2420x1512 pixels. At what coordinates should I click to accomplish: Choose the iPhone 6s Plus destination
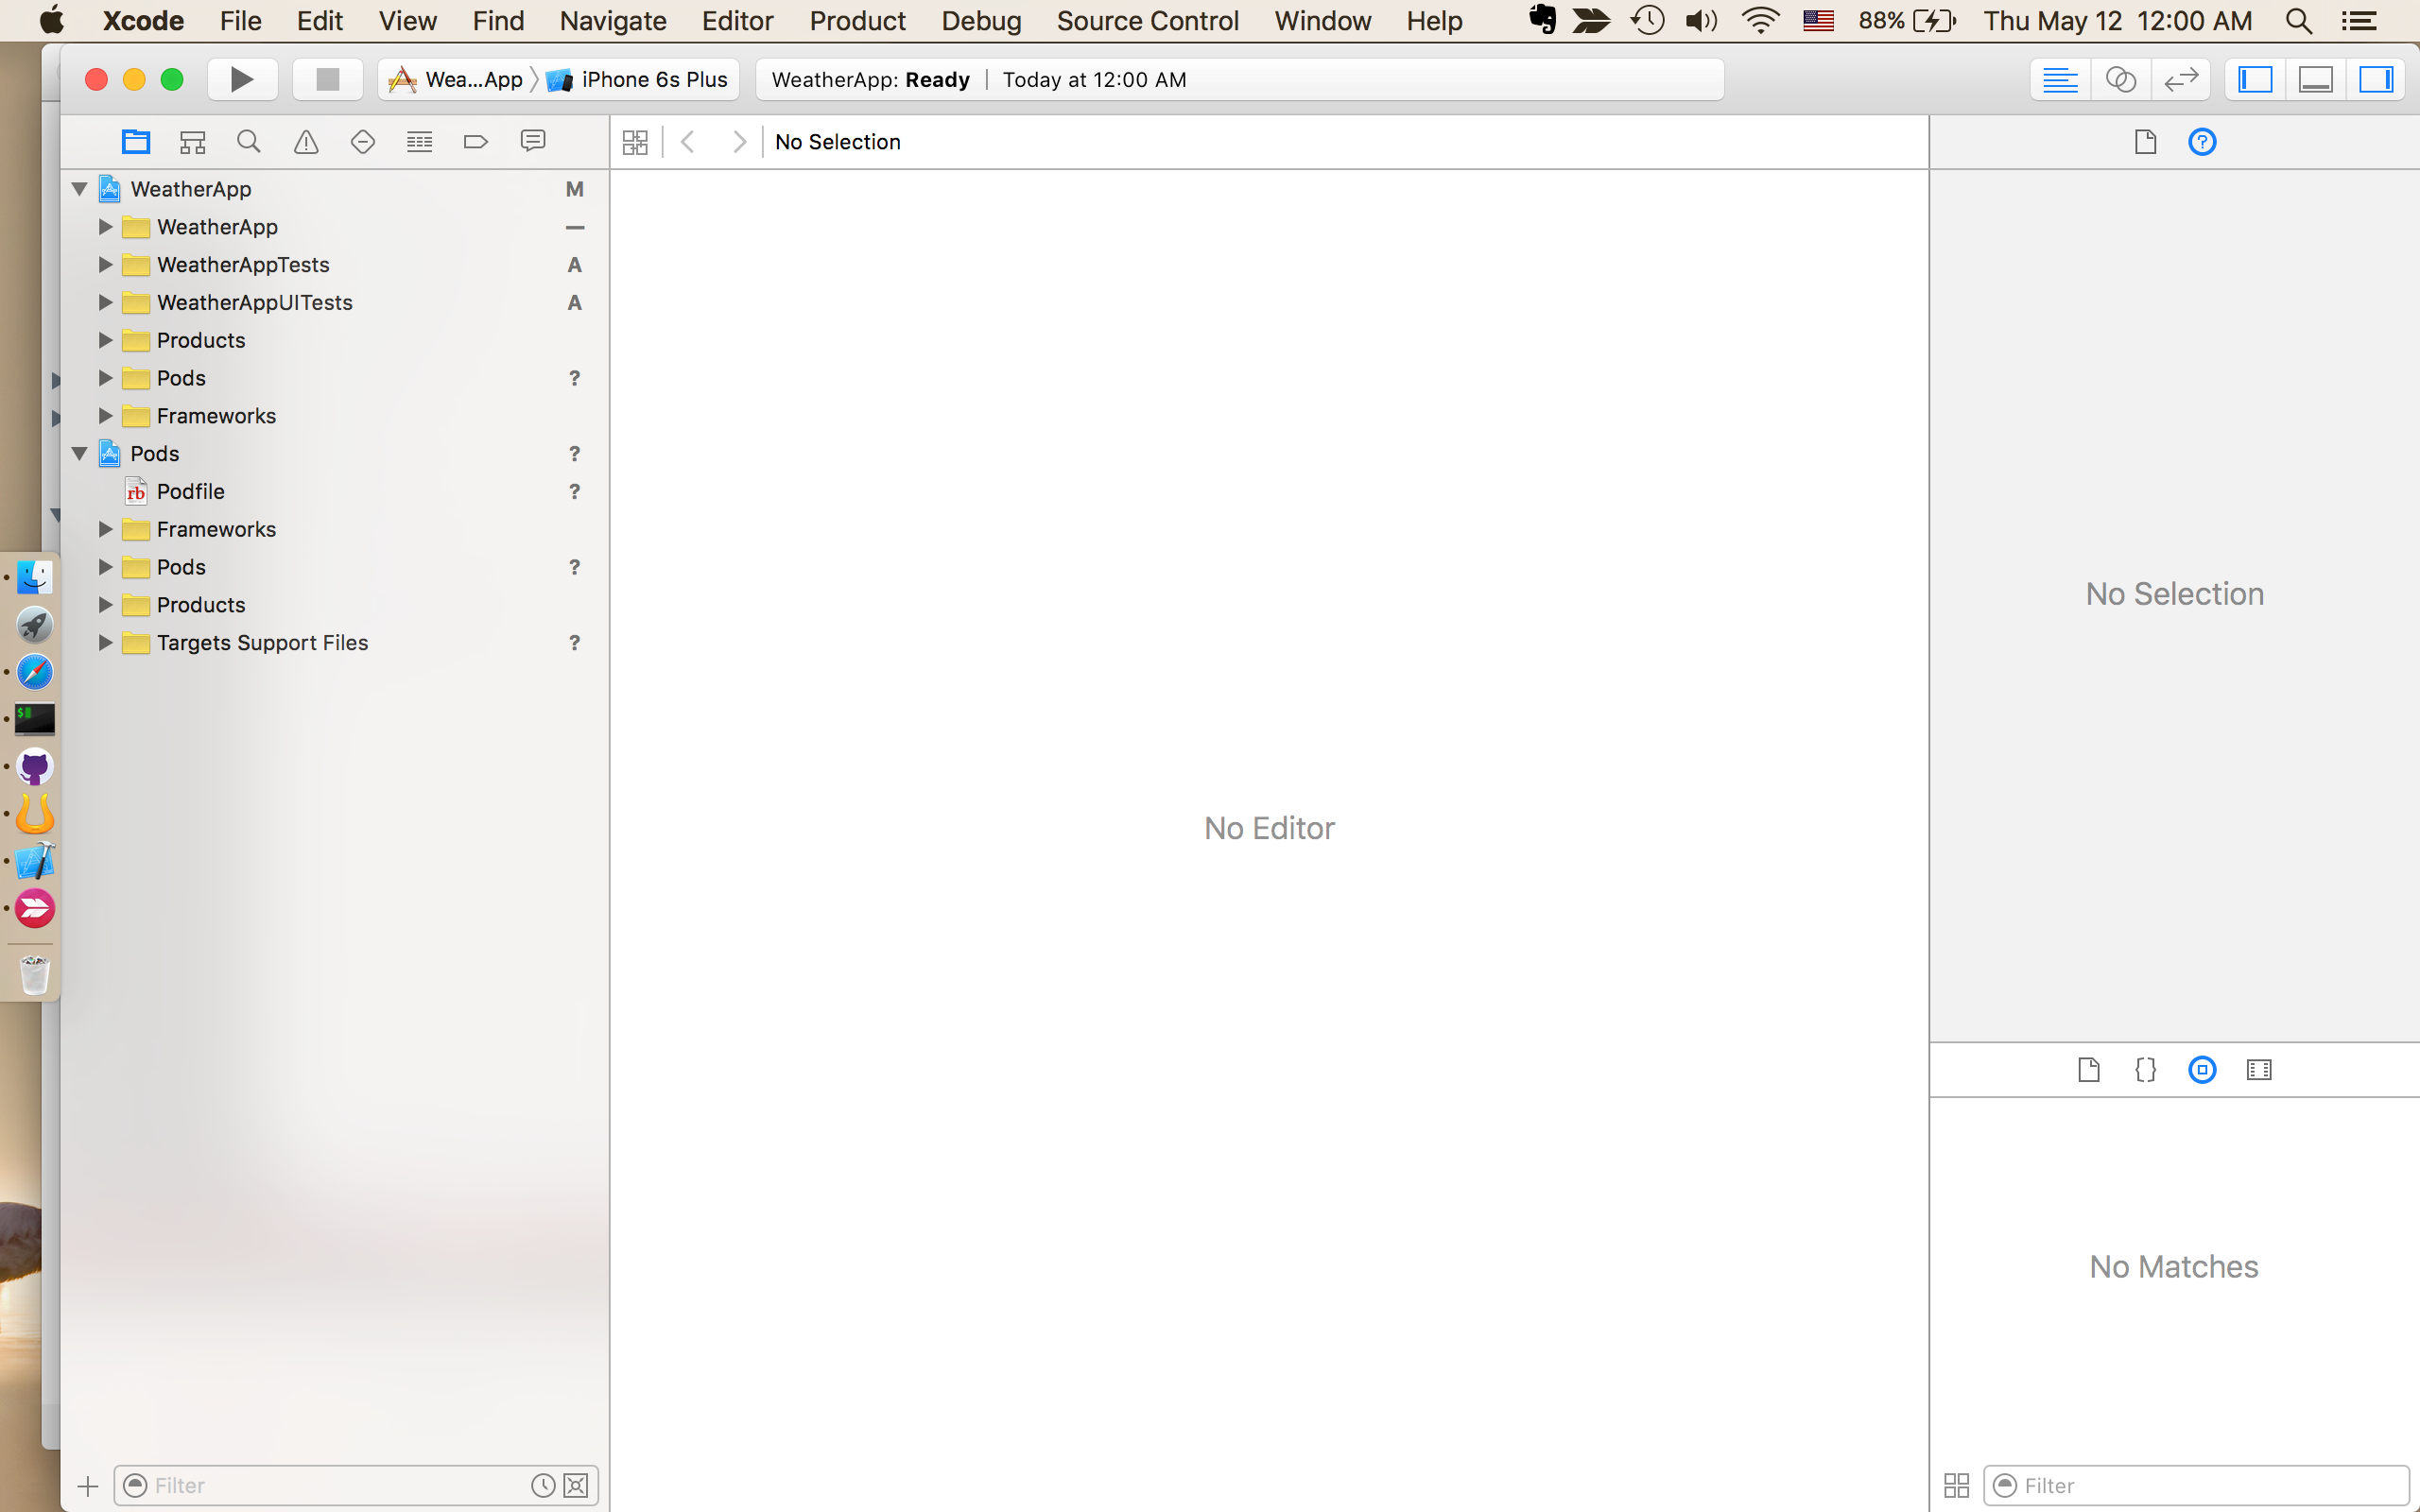point(653,79)
